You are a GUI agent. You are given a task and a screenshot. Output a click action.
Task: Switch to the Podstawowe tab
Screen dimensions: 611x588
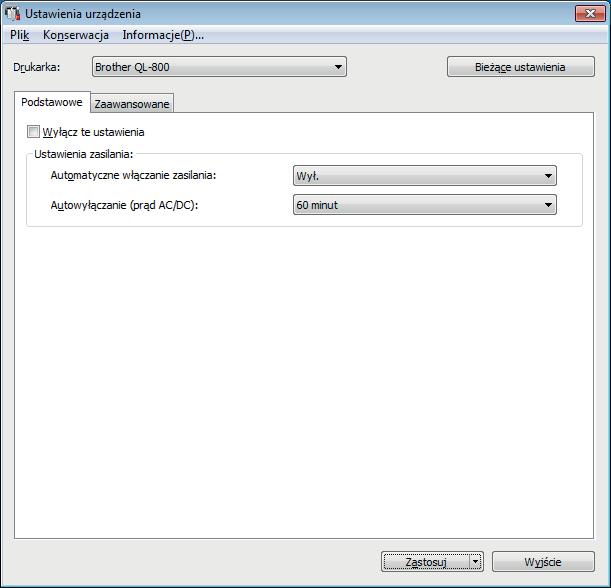[x=52, y=102]
